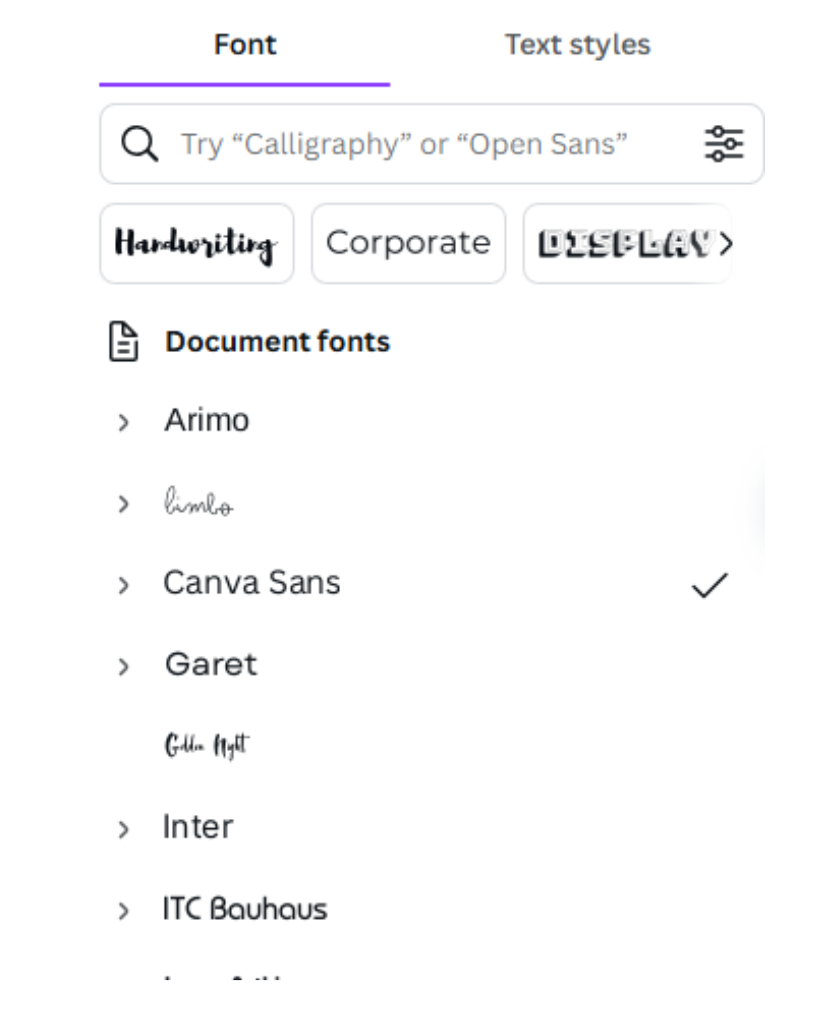Click the checkmark beside Canva Sans
The width and height of the screenshot is (840, 1032).
pos(709,586)
